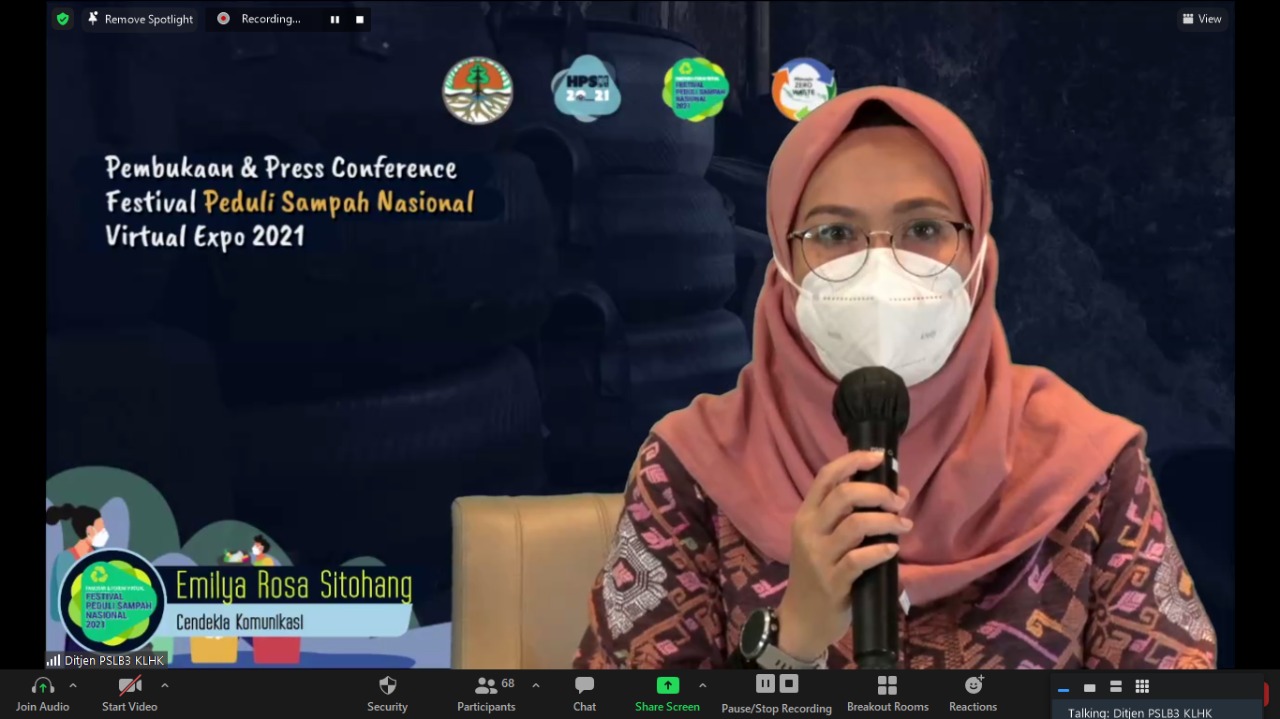Viewport: 1280px width, 719px height.
Task: Click the green Share Screen icon
Action: click(667, 686)
